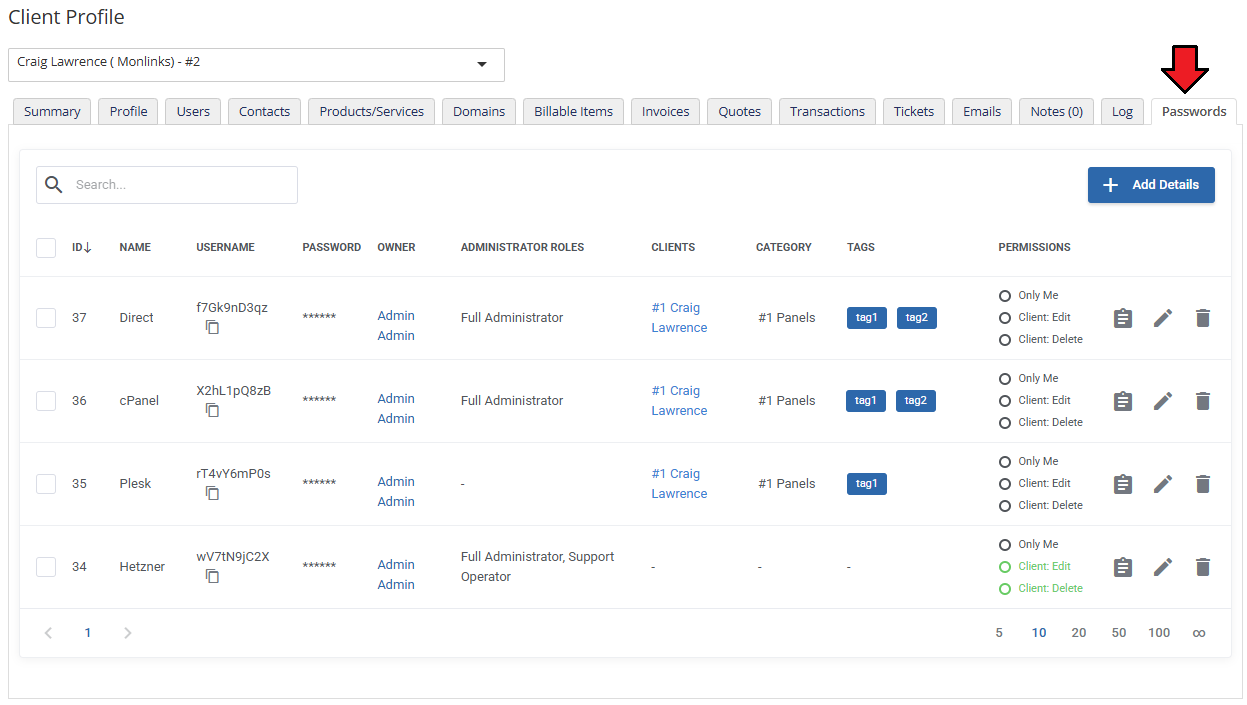This screenshot has width=1247, height=705.
Task: Open clipboard details icon for Hetzner
Action: [1123, 567]
